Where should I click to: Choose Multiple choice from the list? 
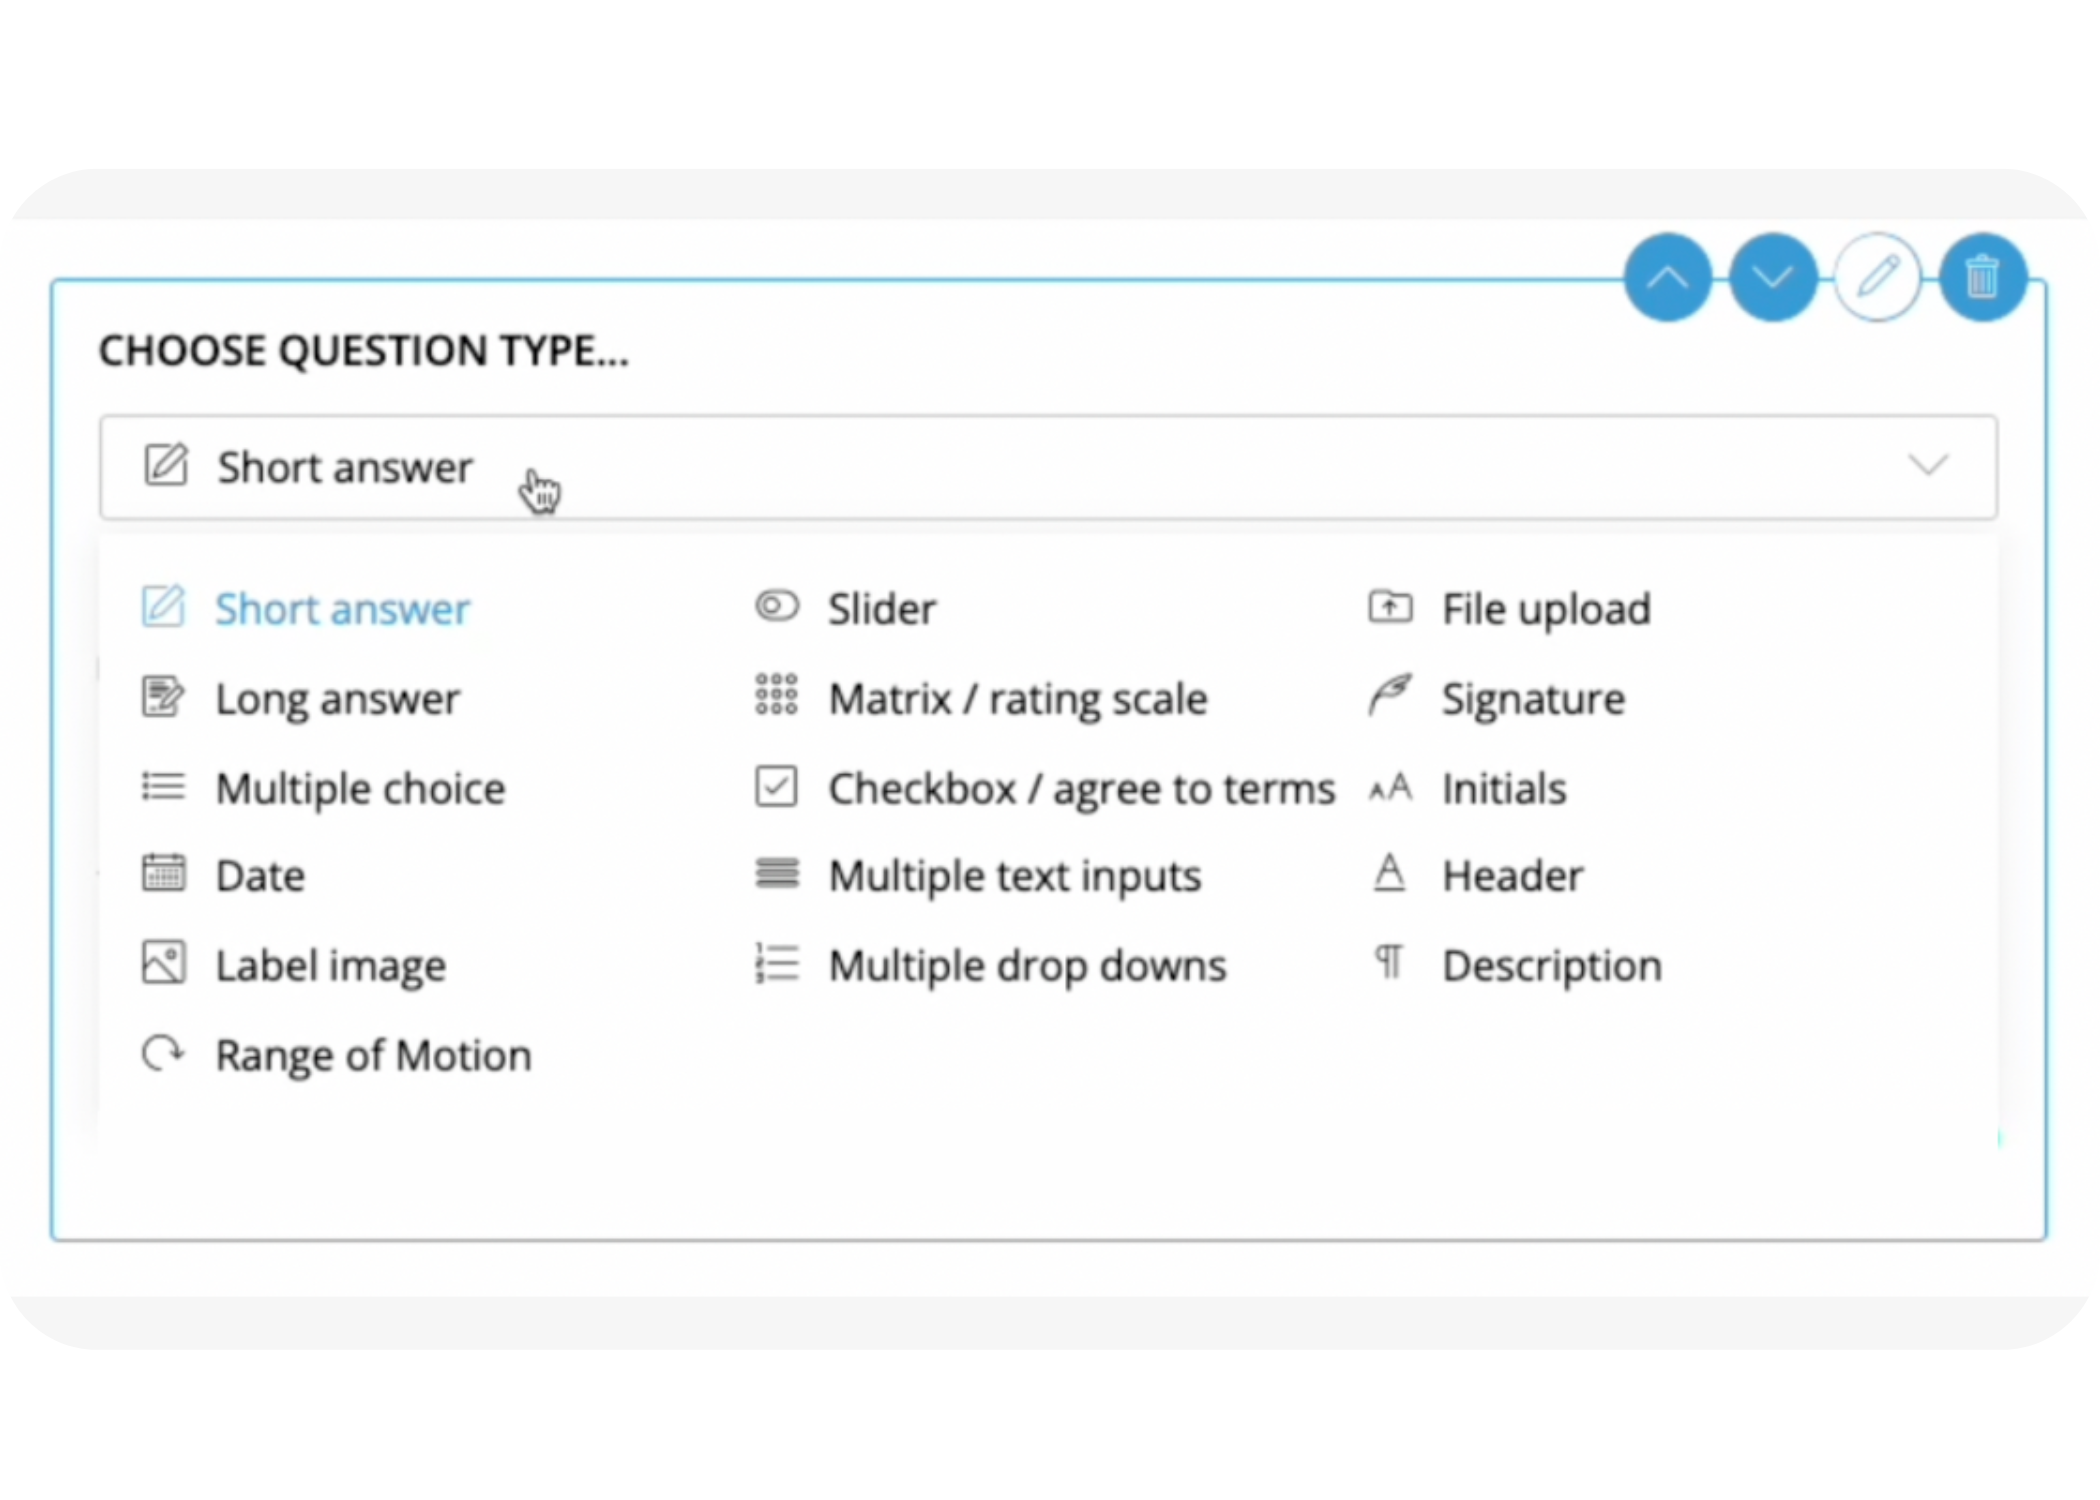[361, 787]
